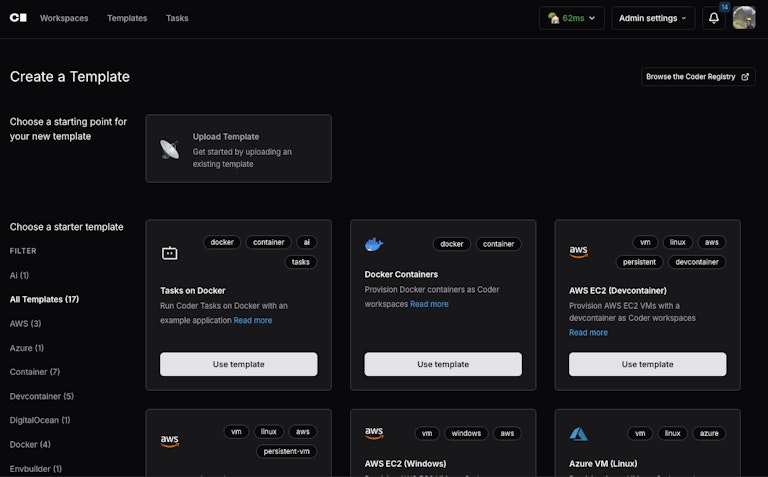Click linux tag on Azure VM card
The height and width of the screenshot is (477, 768).
(x=672, y=433)
